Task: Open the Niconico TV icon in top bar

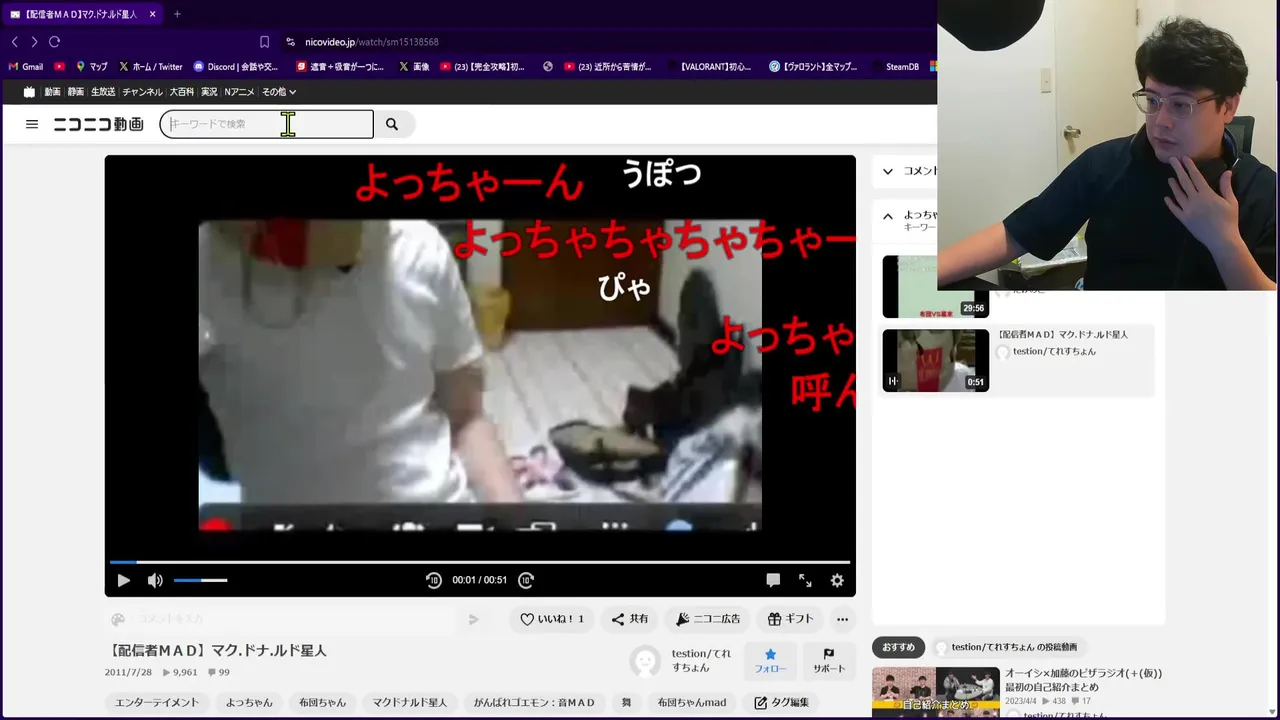Action: (x=29, y=92)
